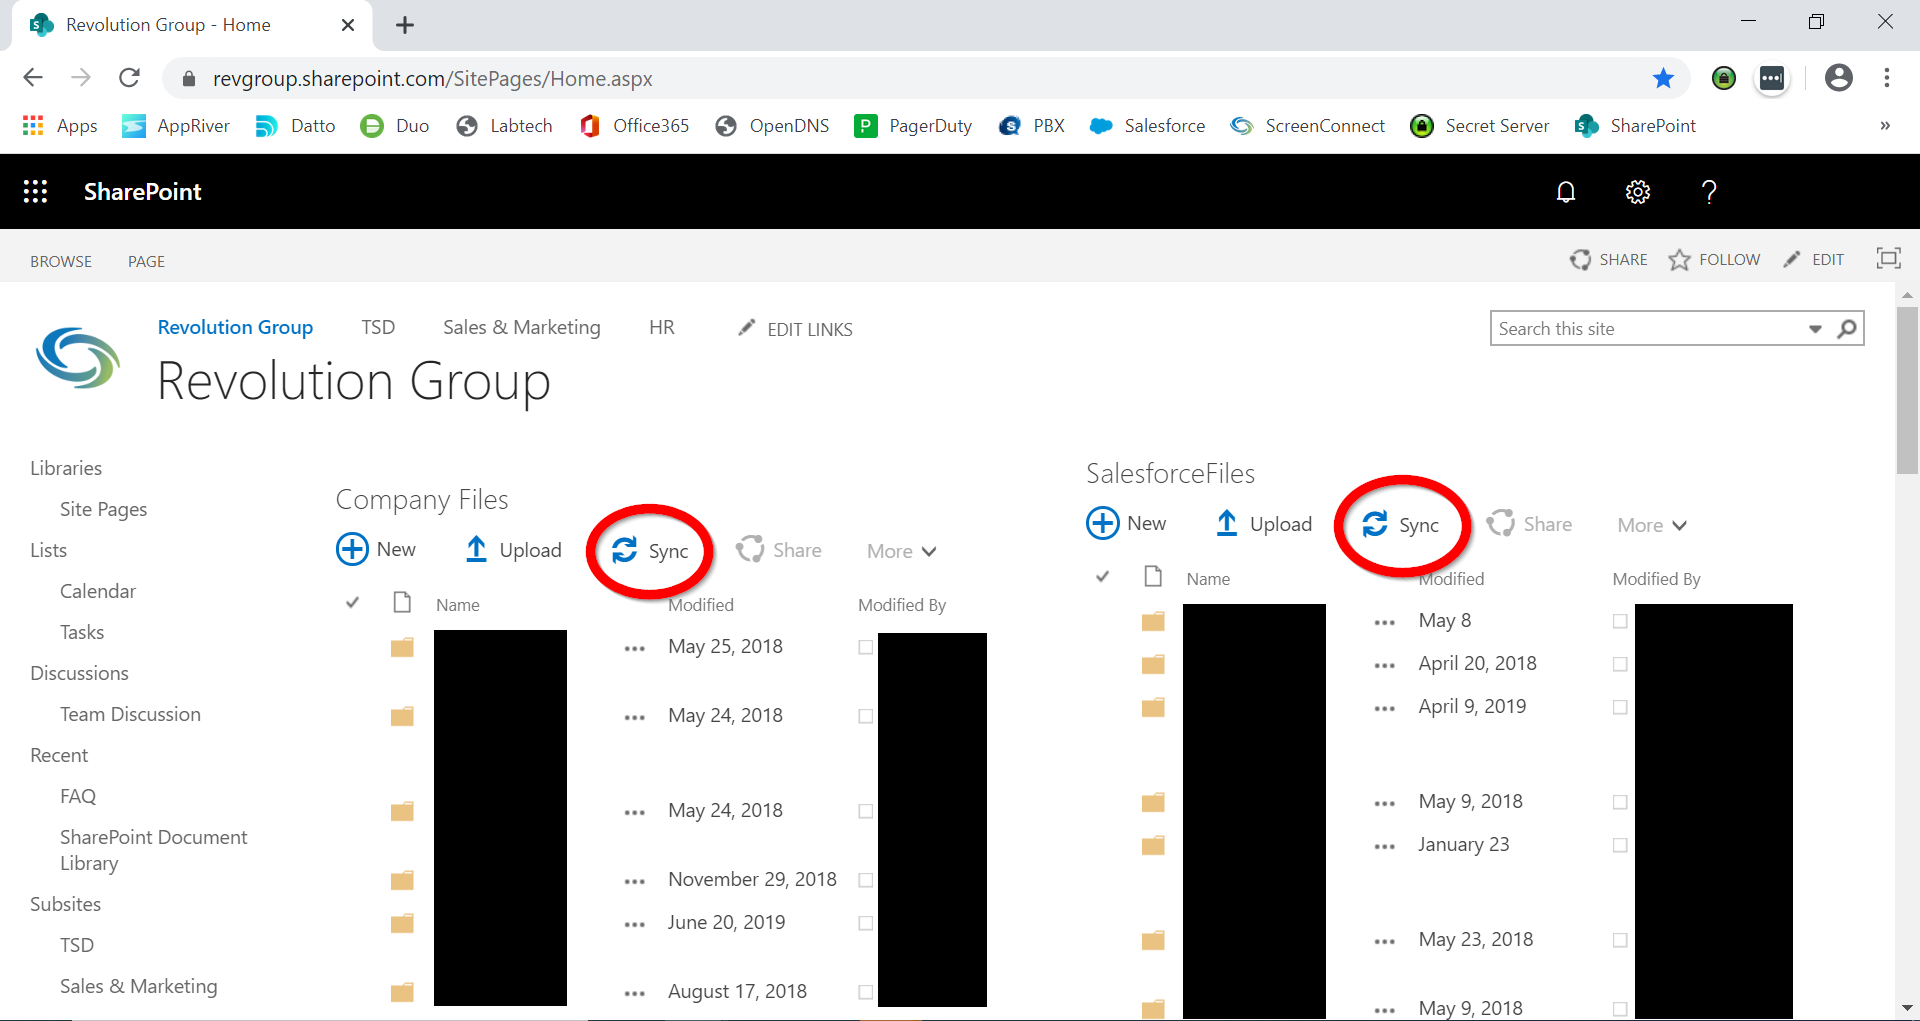This screenshot has width=1920, height=1021.
Task: Click New in Company Files
Action: pos(376,549)
